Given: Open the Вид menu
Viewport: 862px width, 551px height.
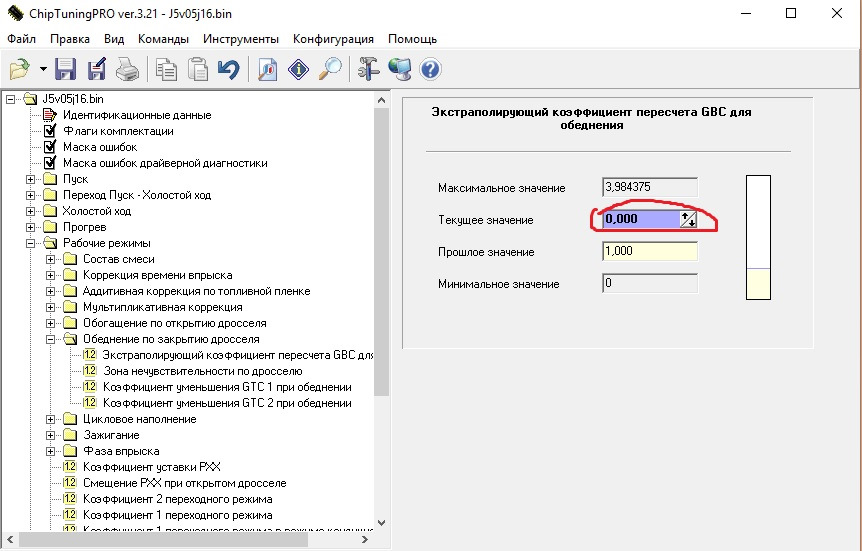Looking at the screenshot, I should point(114,39).
